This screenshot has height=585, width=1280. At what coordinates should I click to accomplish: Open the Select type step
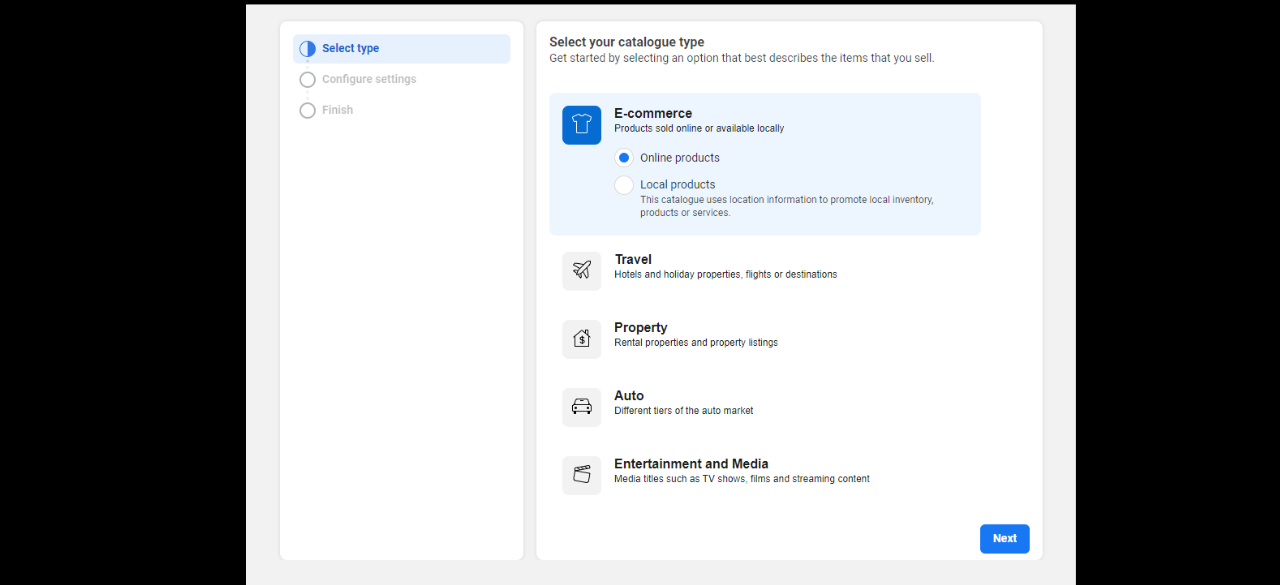pos(401,48)
